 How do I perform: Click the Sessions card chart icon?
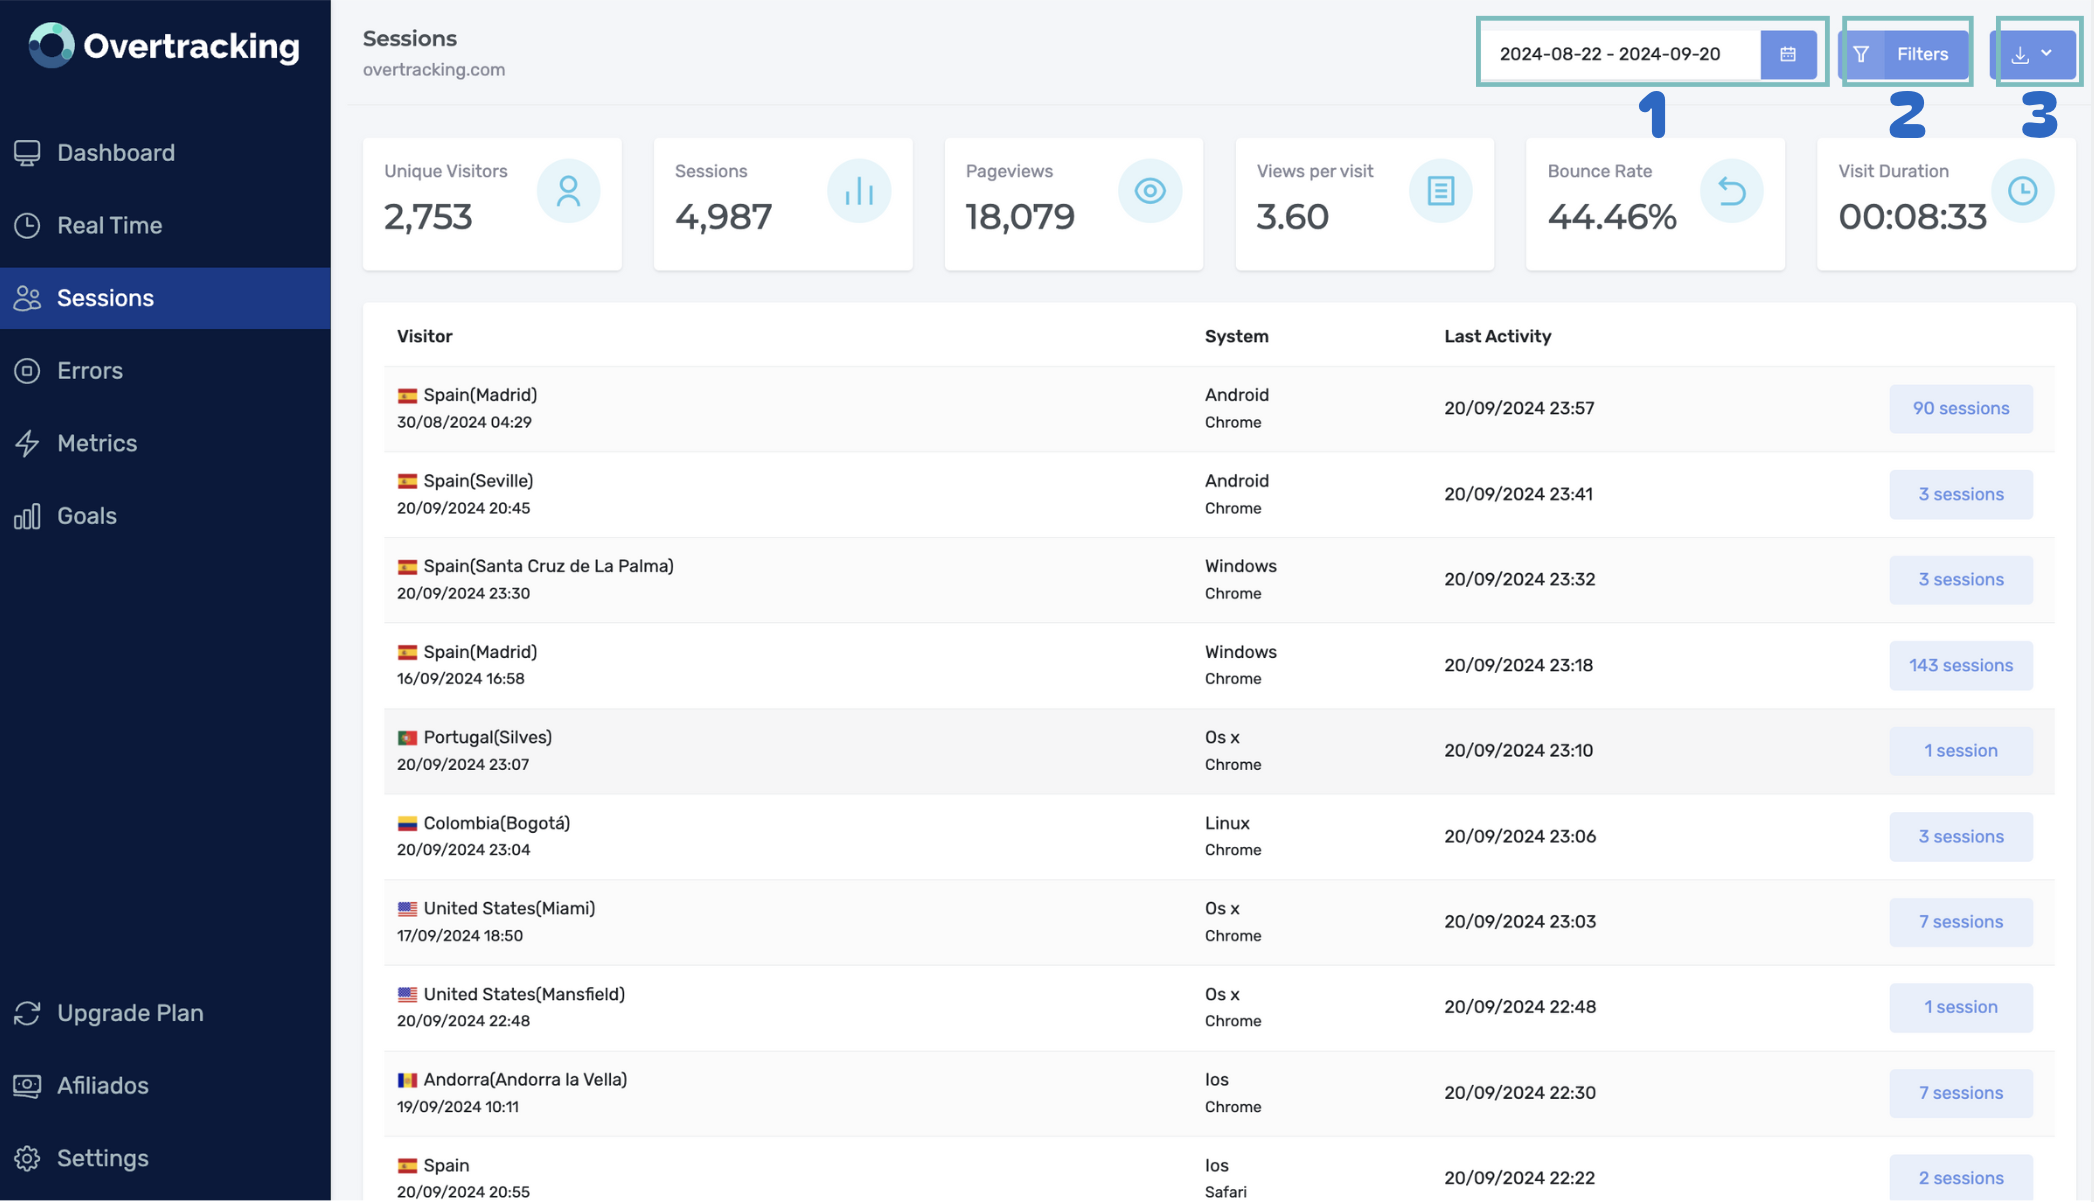859,190
